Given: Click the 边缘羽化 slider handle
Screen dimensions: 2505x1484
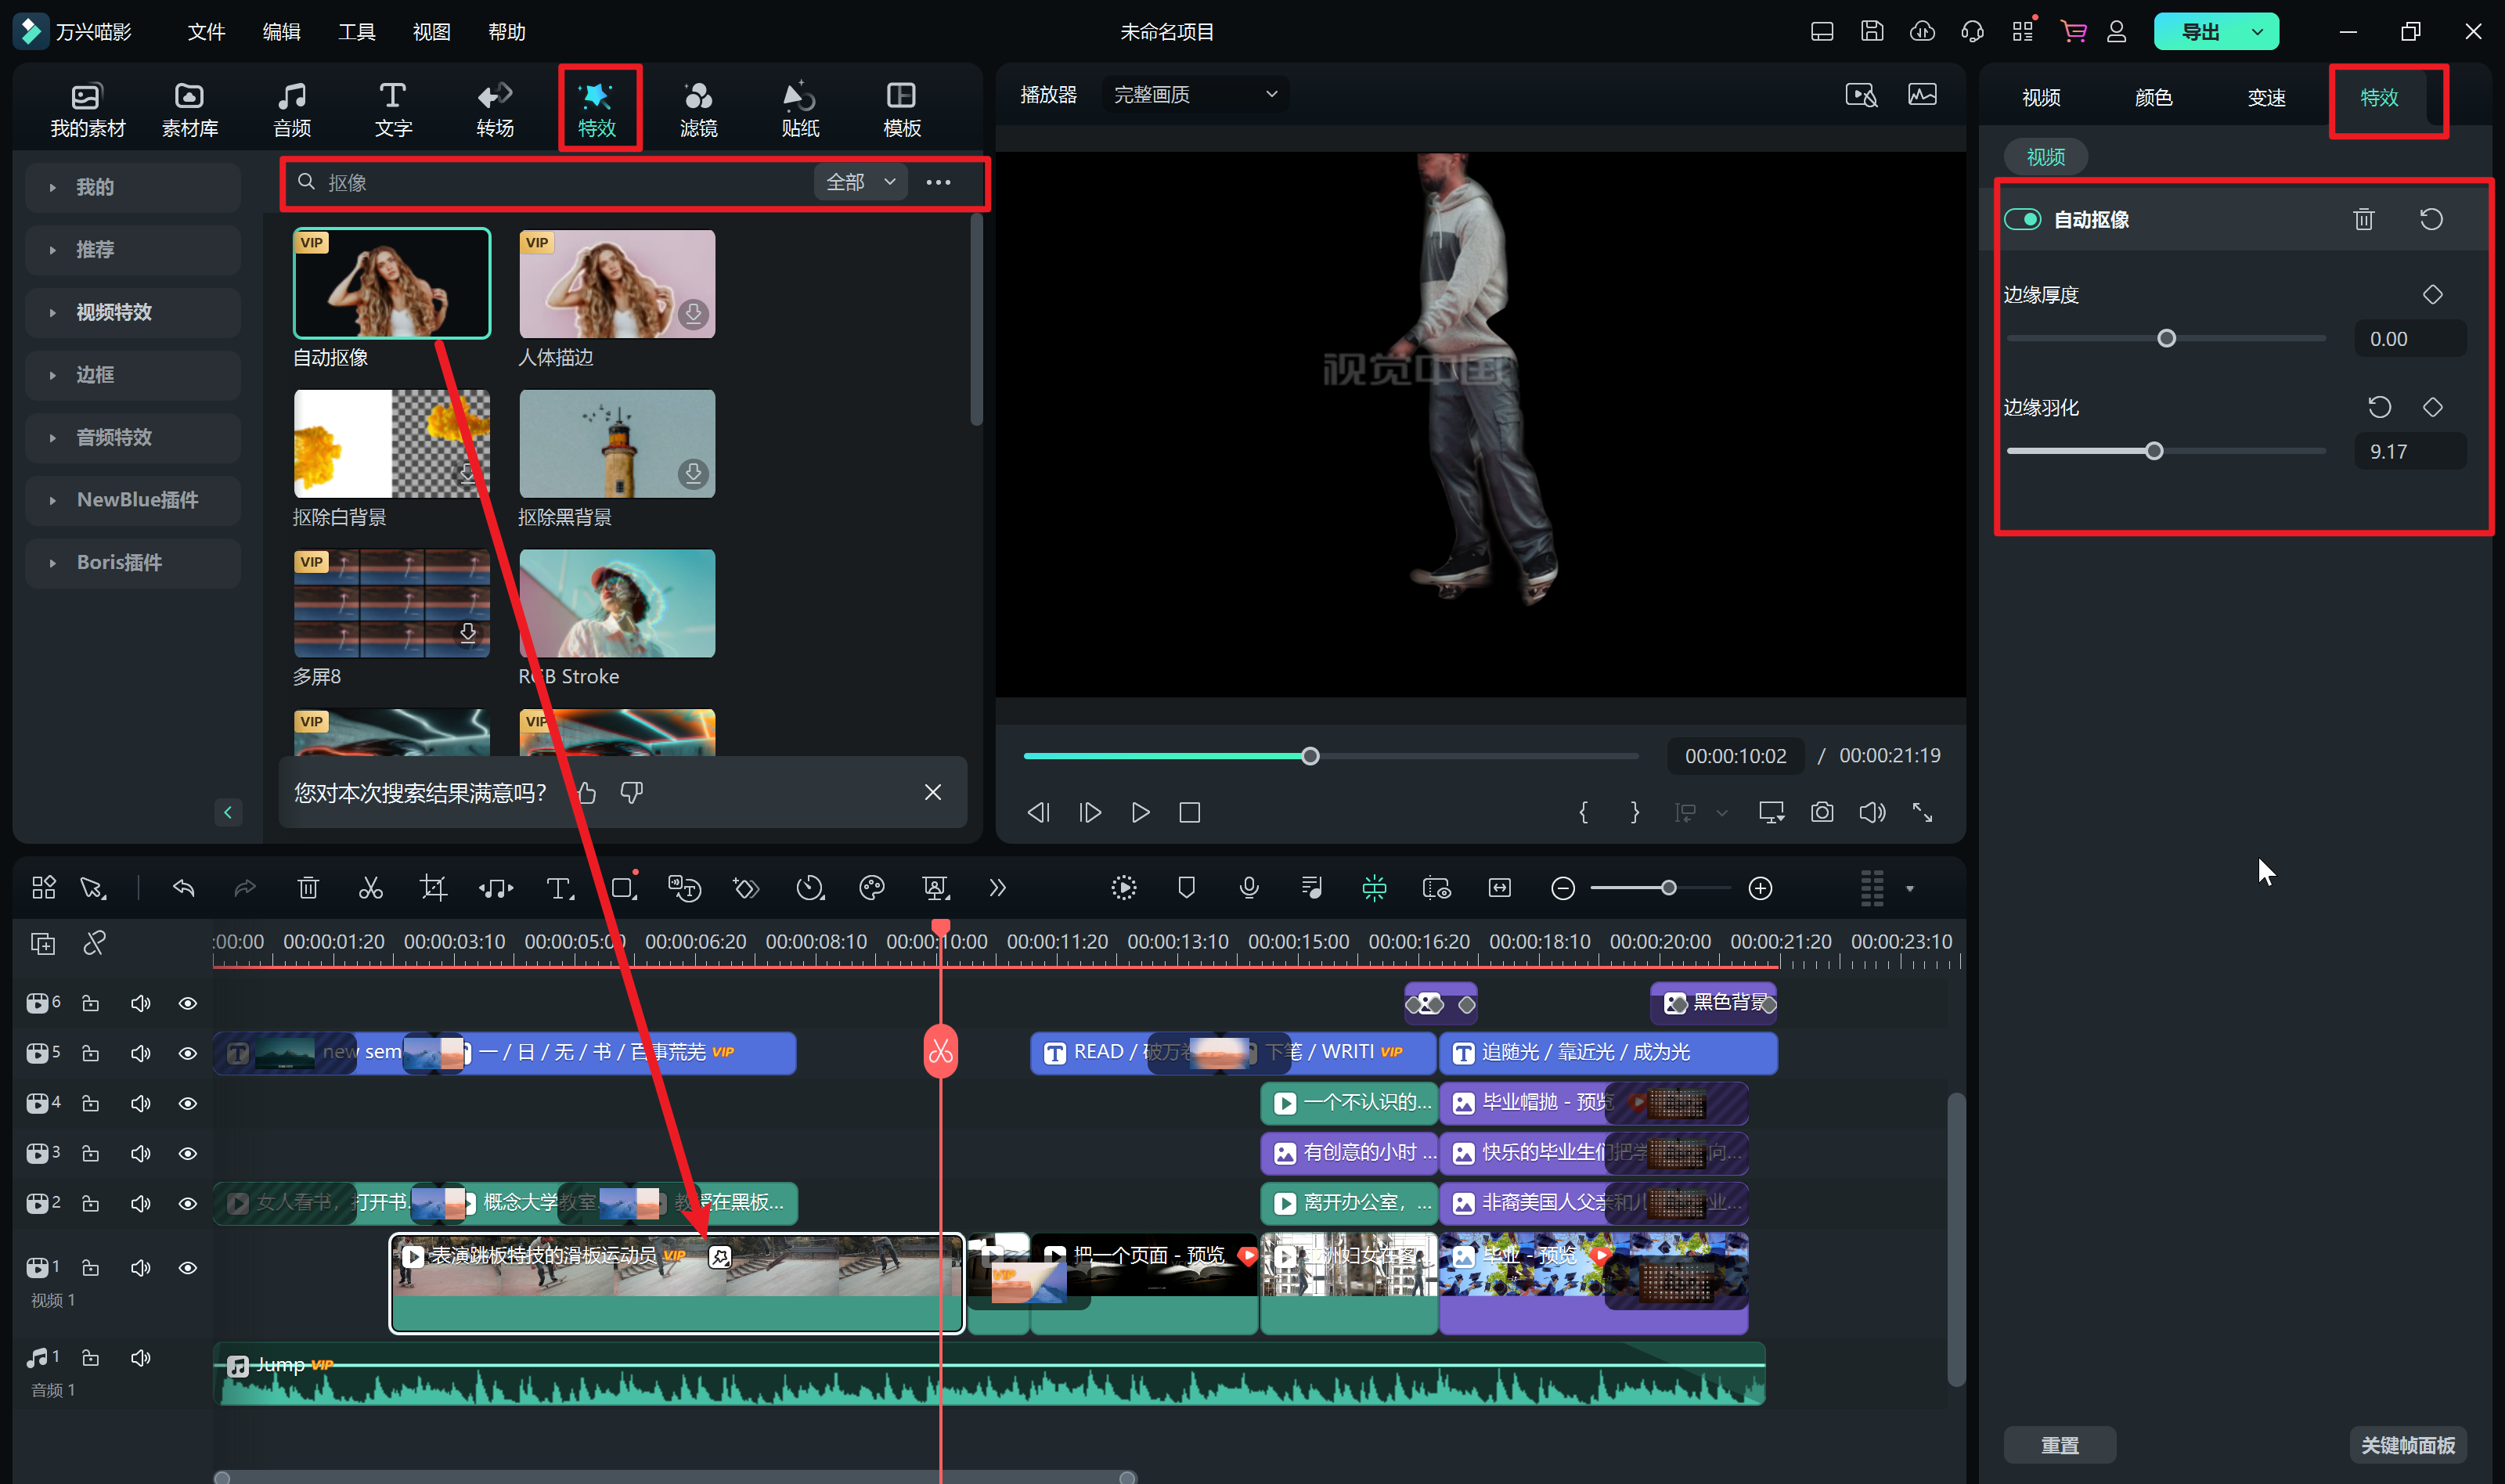Looking at the screenshot, I should [2154, 451].
